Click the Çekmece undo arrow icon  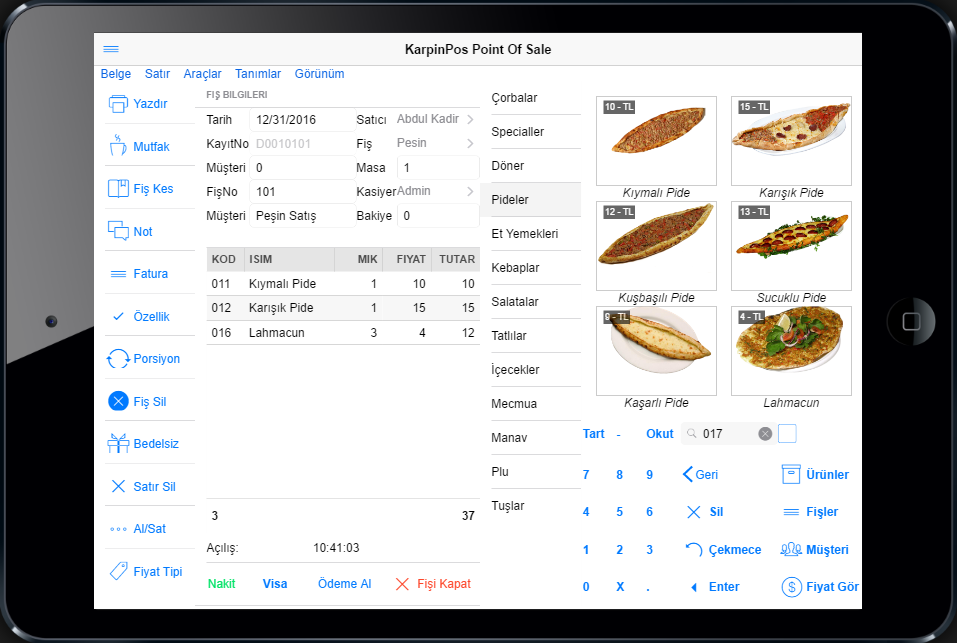tap(694, 550)
